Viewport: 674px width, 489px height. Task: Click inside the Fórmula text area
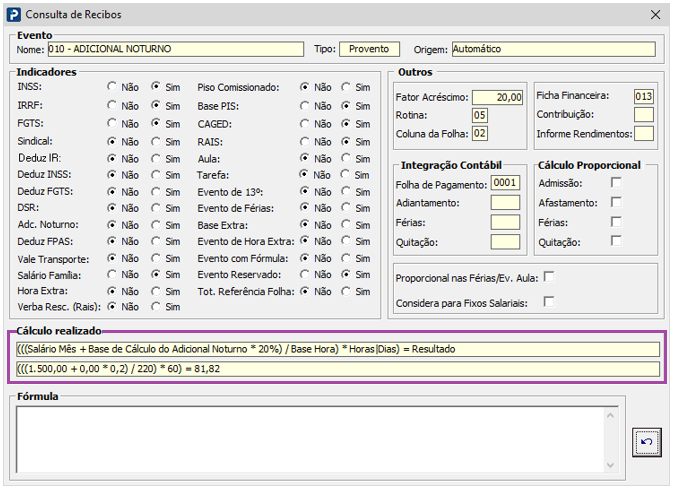[320, 438]
